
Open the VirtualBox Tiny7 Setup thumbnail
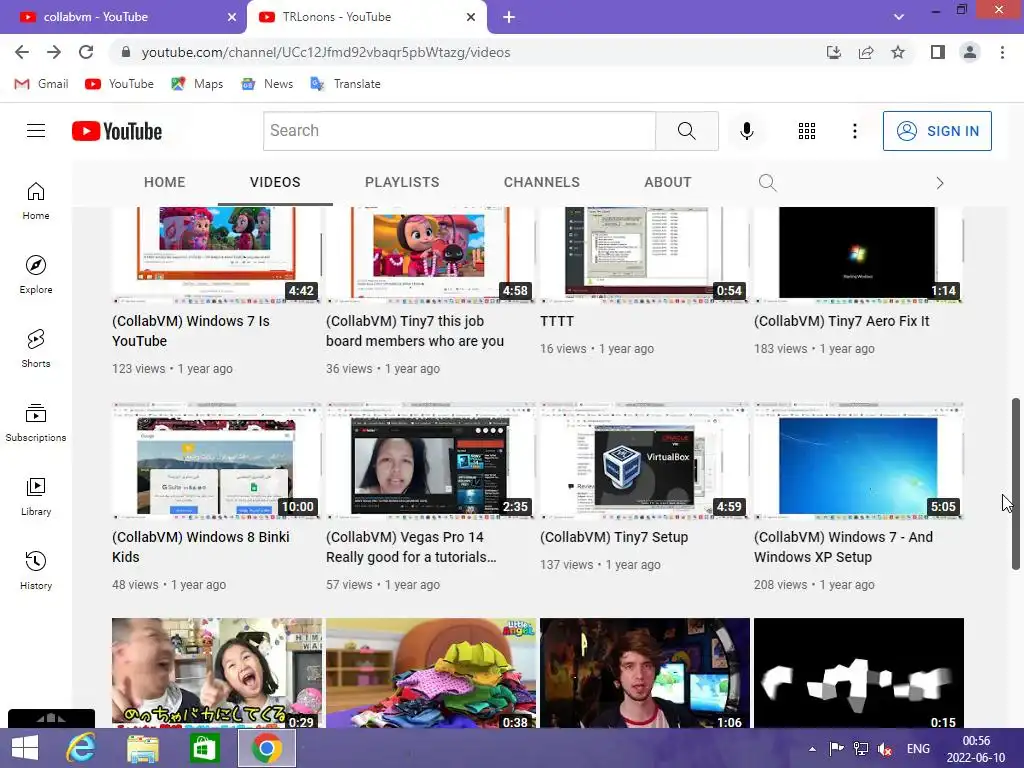tap(645, 461)
